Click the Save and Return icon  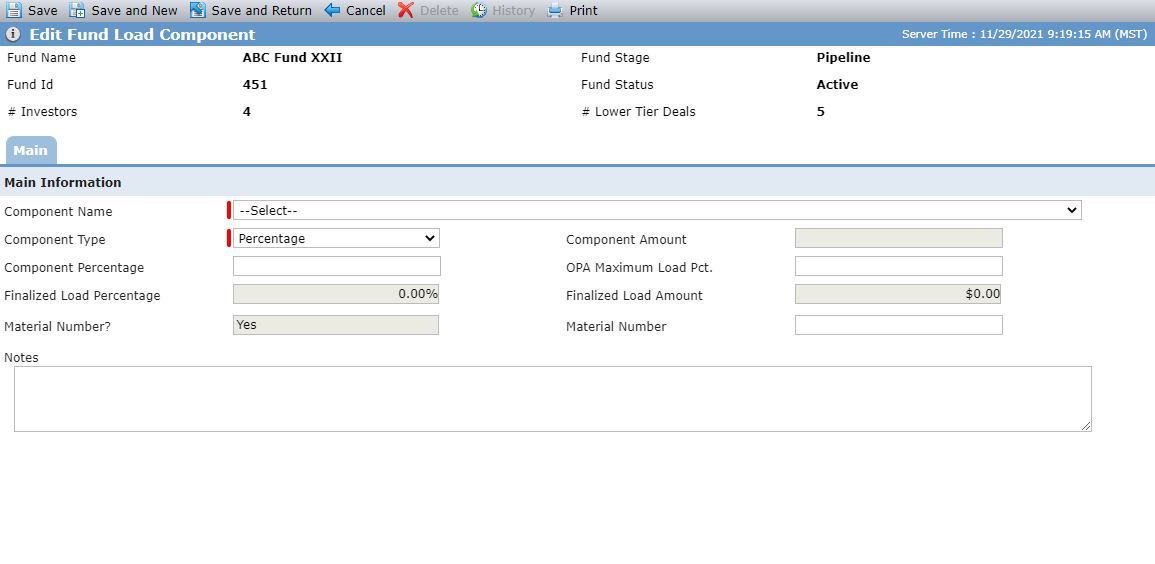tap(197, 10)
